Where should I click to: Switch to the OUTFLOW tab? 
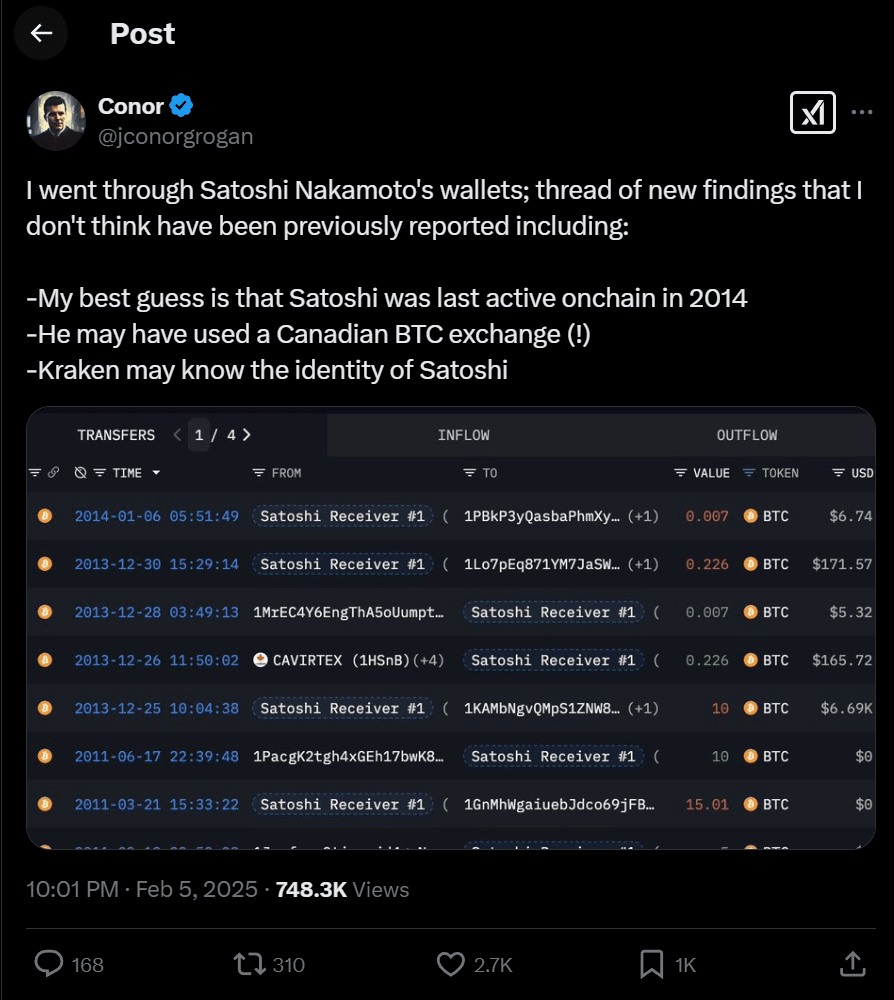pyautogui.click(x=746, y=435)
